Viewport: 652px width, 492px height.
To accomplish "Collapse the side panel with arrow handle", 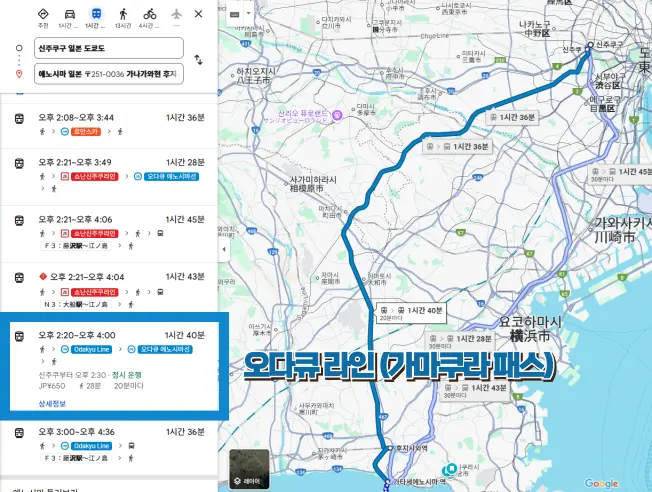I will coord(224,249).
